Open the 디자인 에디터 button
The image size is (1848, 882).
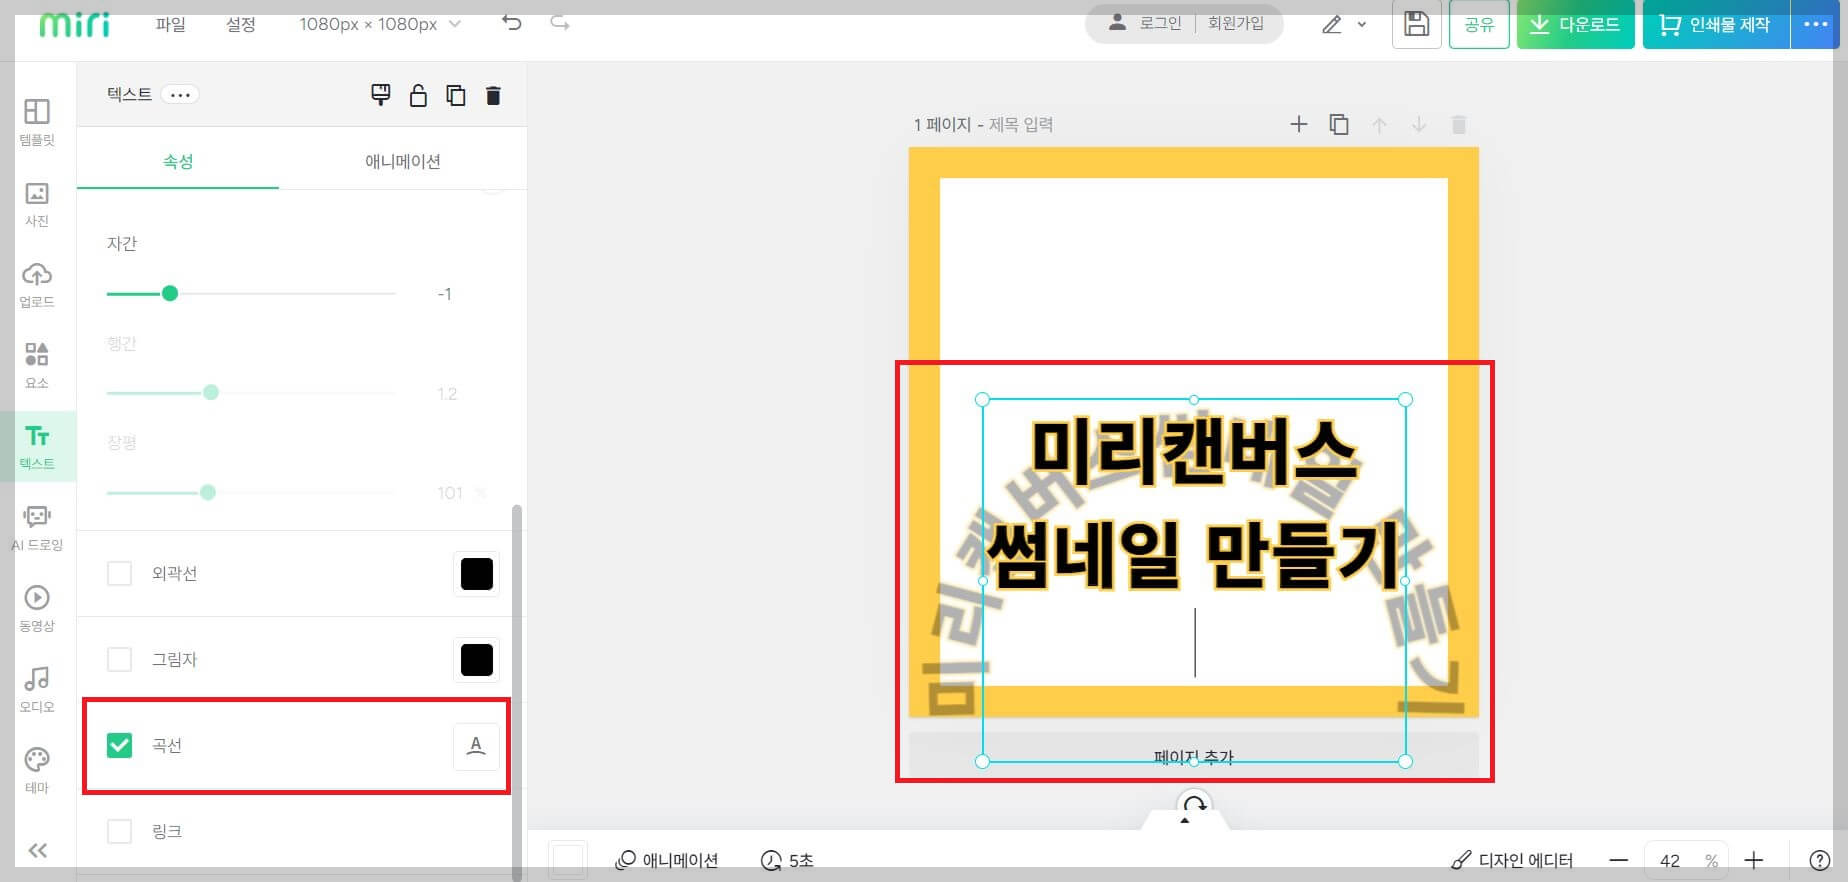coord(1512,860)
